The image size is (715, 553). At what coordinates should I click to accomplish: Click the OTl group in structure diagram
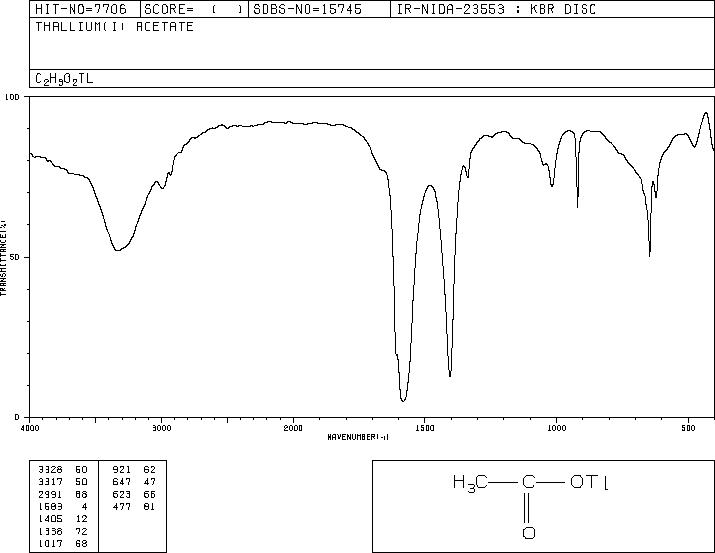pyautogui.click(x=589, y=482)
